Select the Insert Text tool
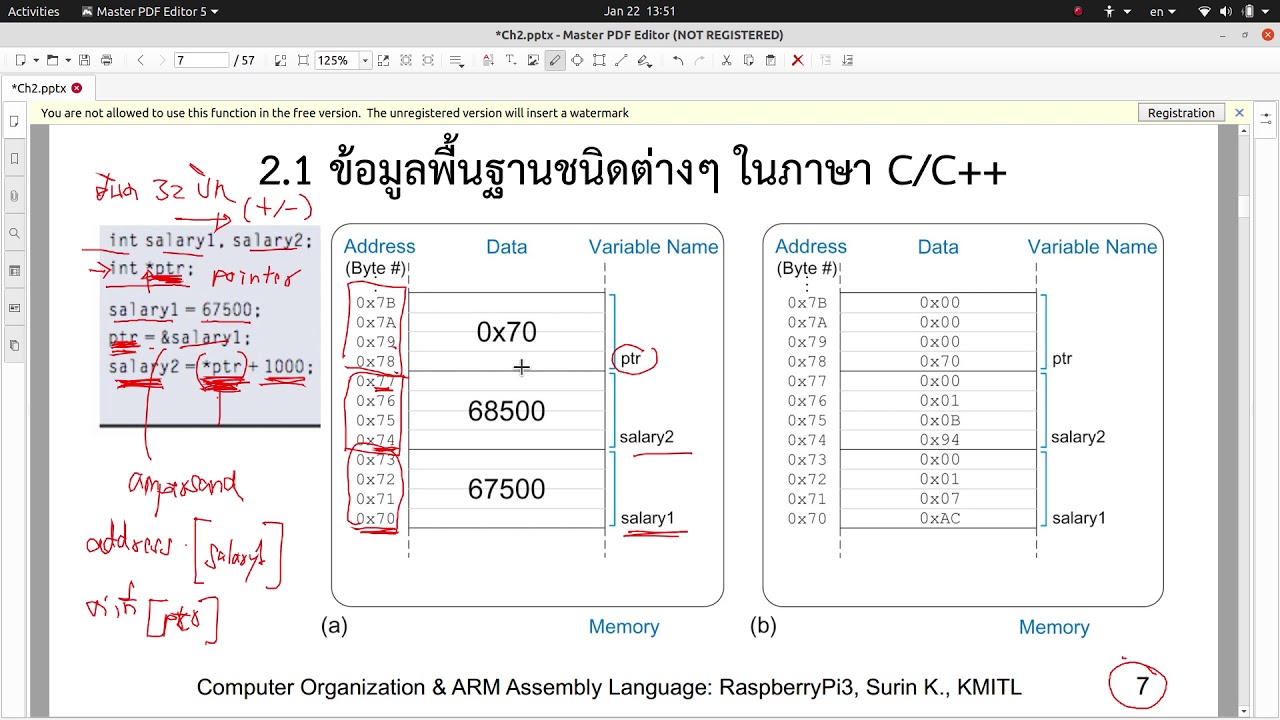The image size is (1280, 720). pos(510,60)
